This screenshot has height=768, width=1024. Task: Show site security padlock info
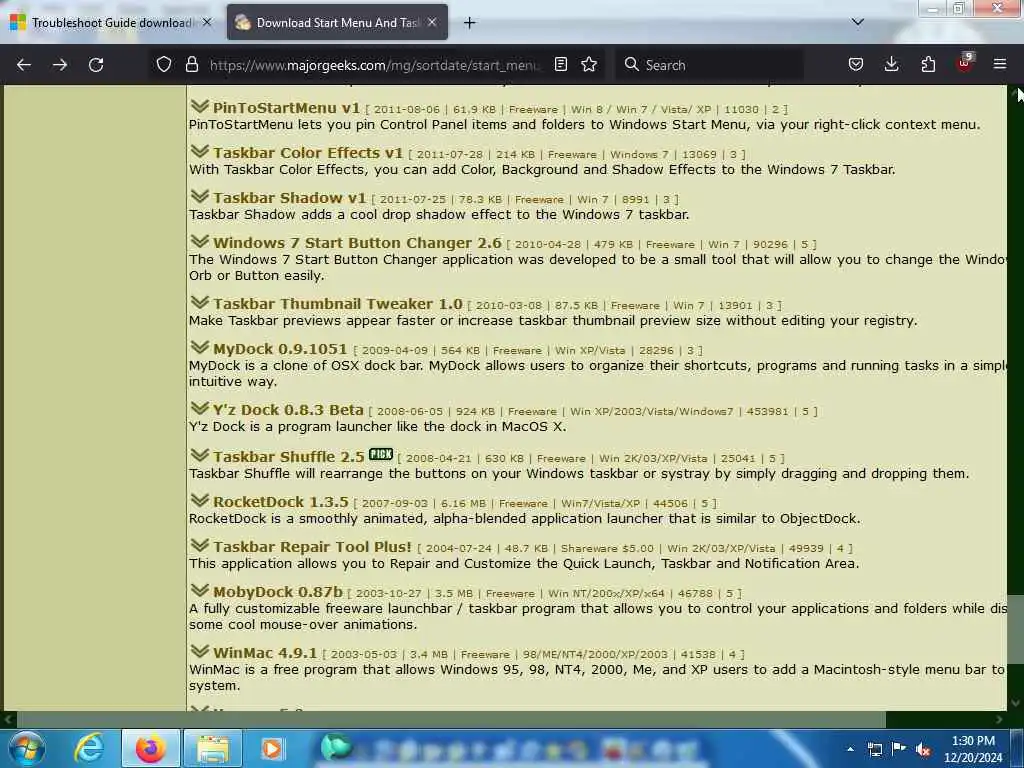191,64
